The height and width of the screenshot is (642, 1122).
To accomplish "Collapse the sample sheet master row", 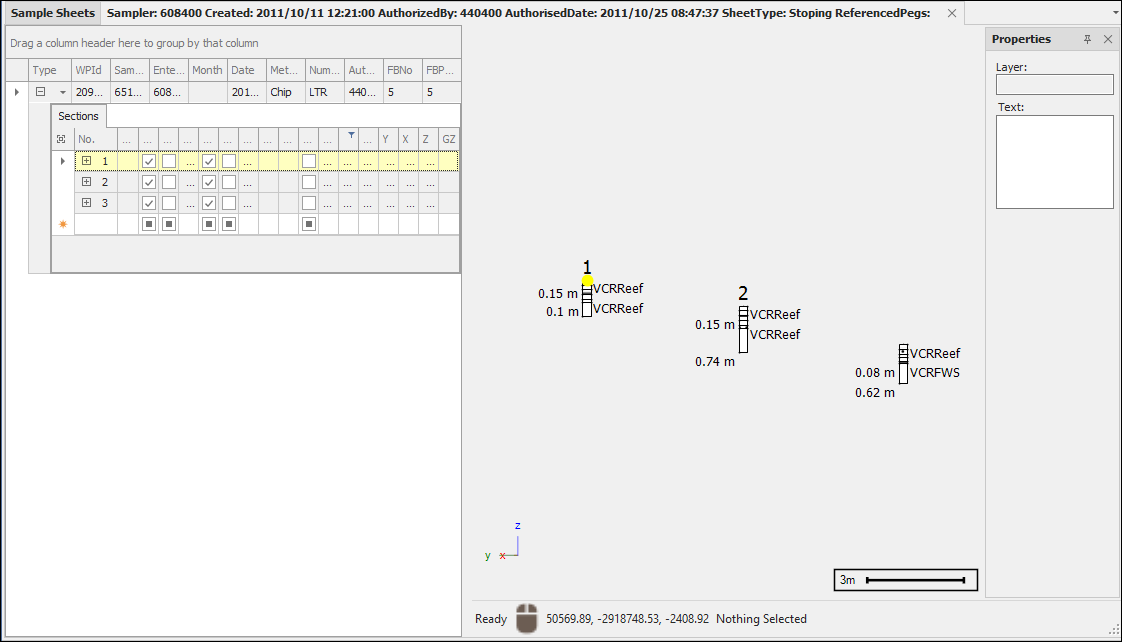I will pos(41,92).
